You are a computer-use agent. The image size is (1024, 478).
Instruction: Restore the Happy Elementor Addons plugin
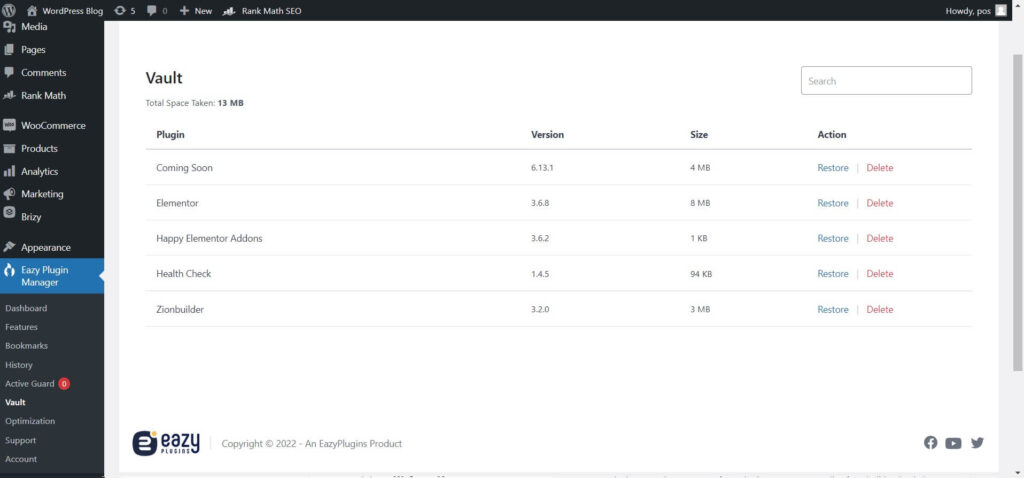coord(833,238)
